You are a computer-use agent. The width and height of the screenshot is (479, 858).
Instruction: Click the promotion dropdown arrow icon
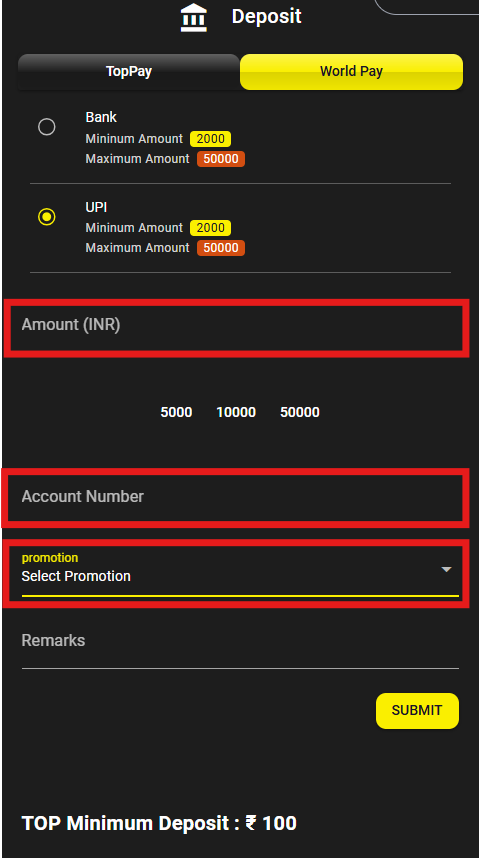446,570
